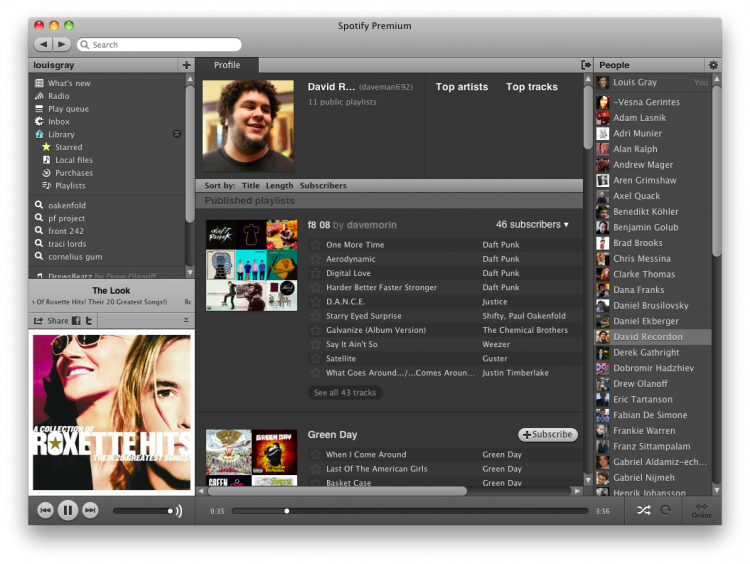Open Local files
The height and width of the screenshot is (564, 750).
pyautogui.click(x=74, y=160)
